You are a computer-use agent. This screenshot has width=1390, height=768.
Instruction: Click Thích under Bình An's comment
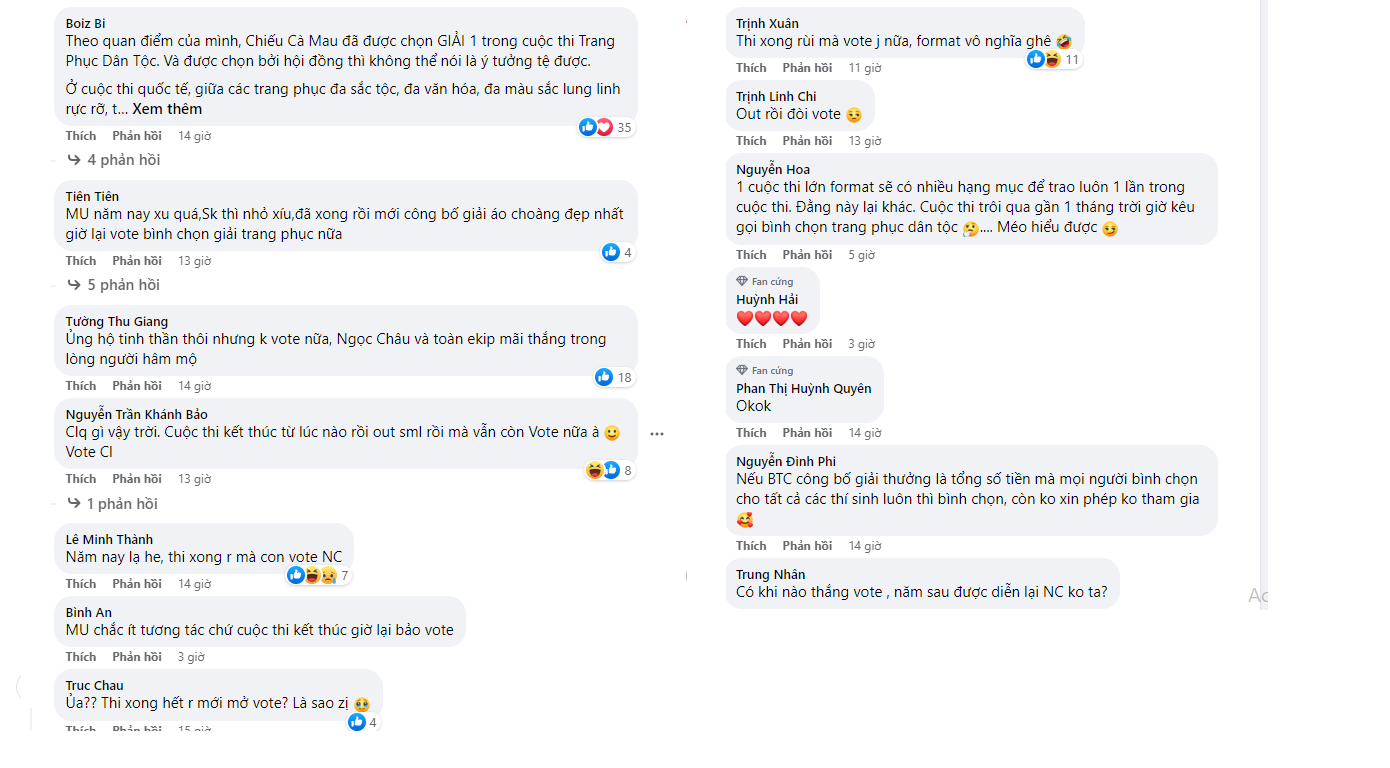click(x=81, y=657)
